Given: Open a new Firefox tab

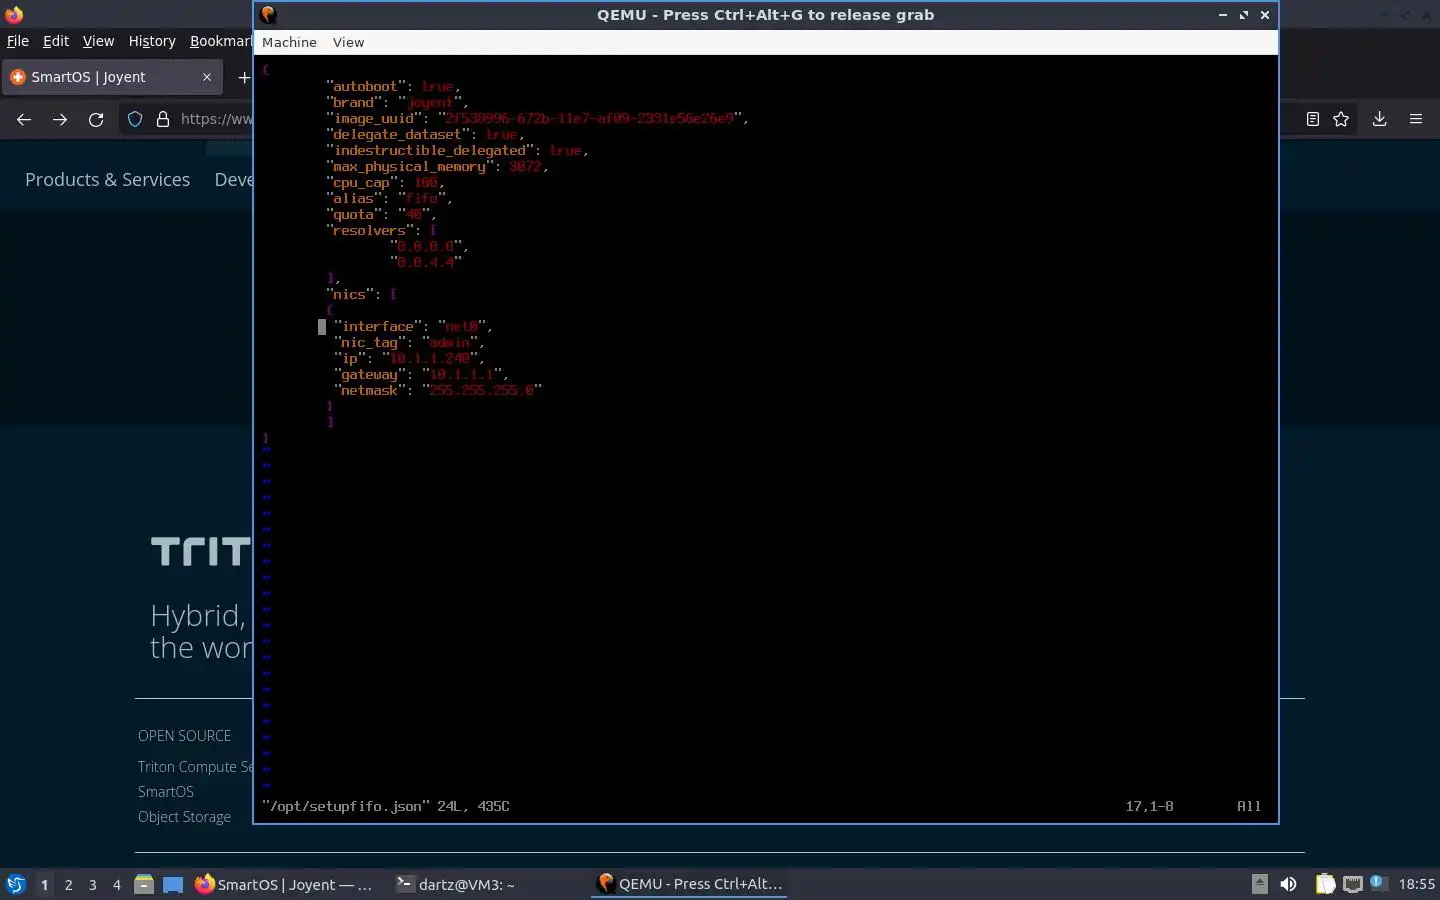Looking at the screenshot, I should click(243, 77).
